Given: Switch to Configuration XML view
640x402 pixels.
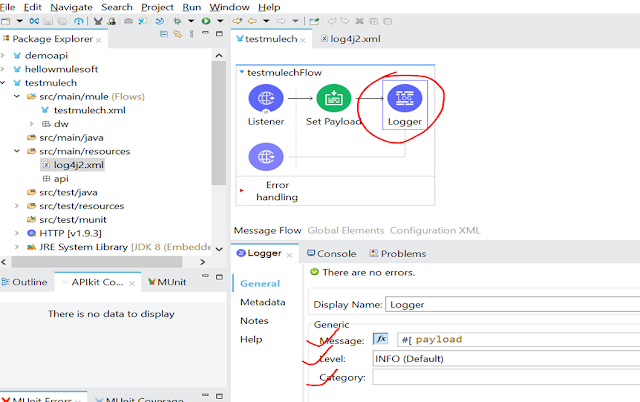Looking at the screenshot, I should tap(435, 231).
